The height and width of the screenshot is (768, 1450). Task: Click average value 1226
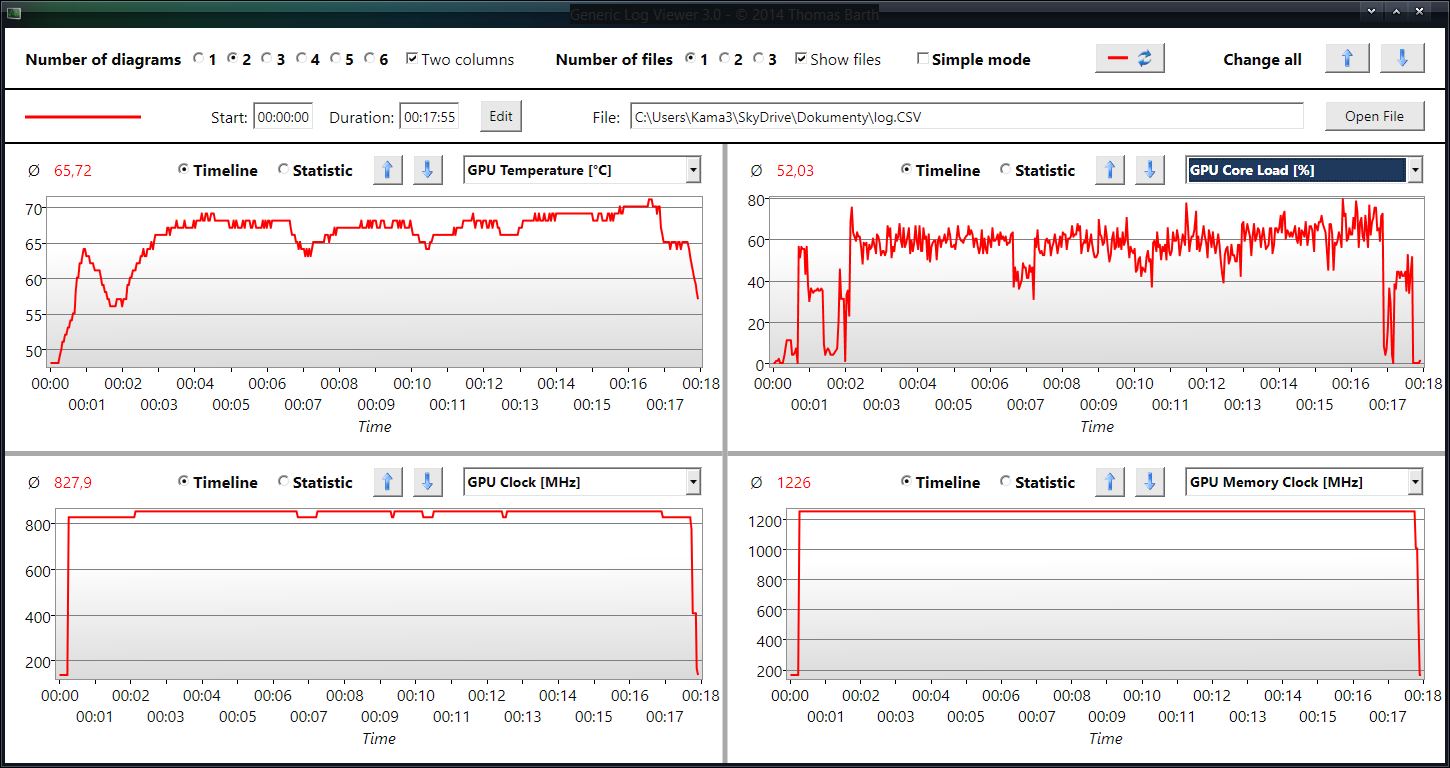(x=794, y=483)
